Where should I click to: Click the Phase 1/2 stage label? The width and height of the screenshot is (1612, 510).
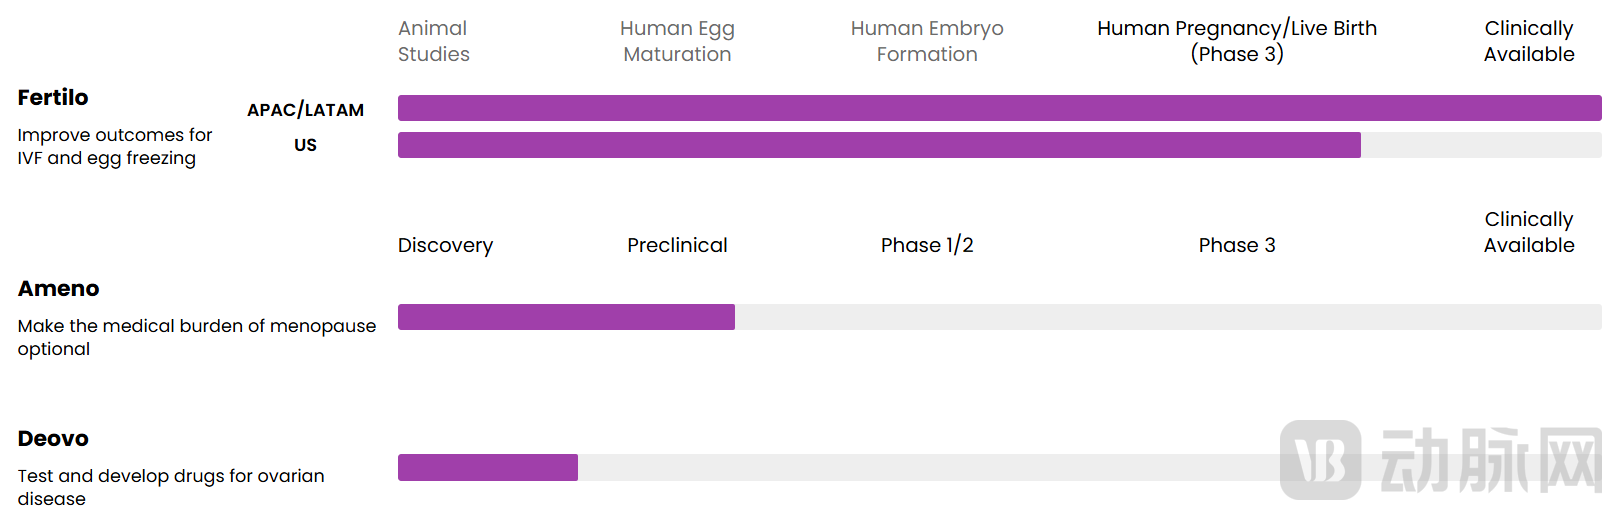coord(927,245)
